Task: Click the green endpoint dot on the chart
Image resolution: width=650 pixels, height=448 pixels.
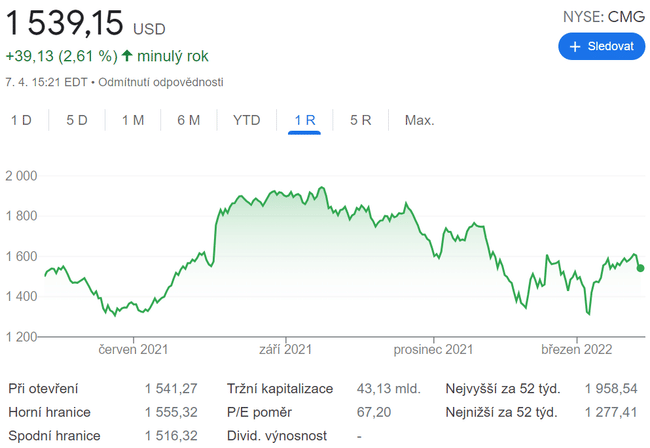Action: (640, 268)
